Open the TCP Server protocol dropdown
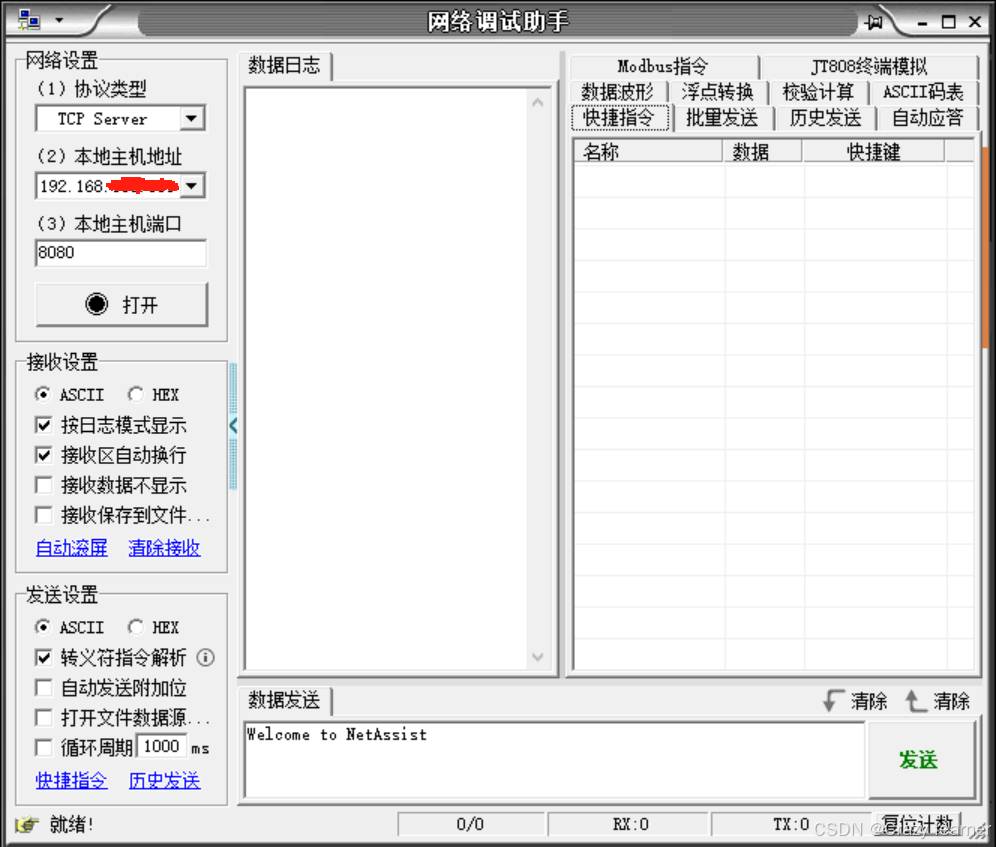Image resolution: width=996 pixels, height=847 pixels. pos(191,118)
